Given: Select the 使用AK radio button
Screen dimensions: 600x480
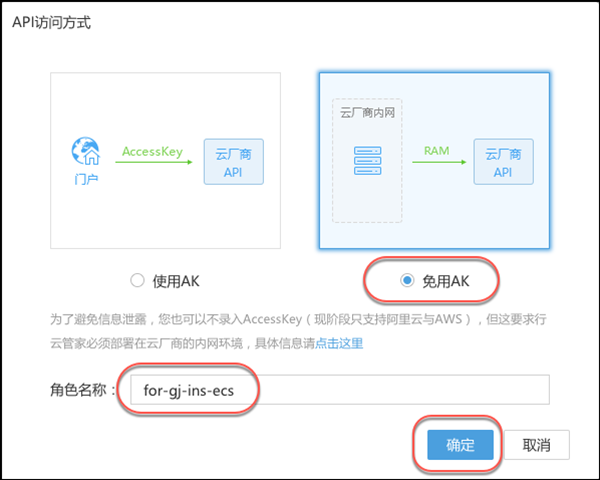Looking at the screenshot, I should [137, 280].
